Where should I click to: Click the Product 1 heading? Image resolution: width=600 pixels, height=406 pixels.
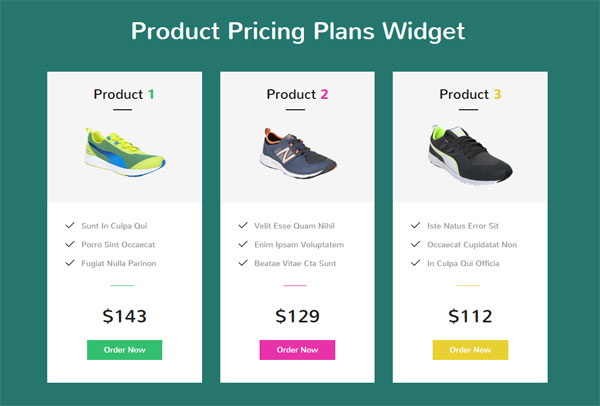pos(124,94)
